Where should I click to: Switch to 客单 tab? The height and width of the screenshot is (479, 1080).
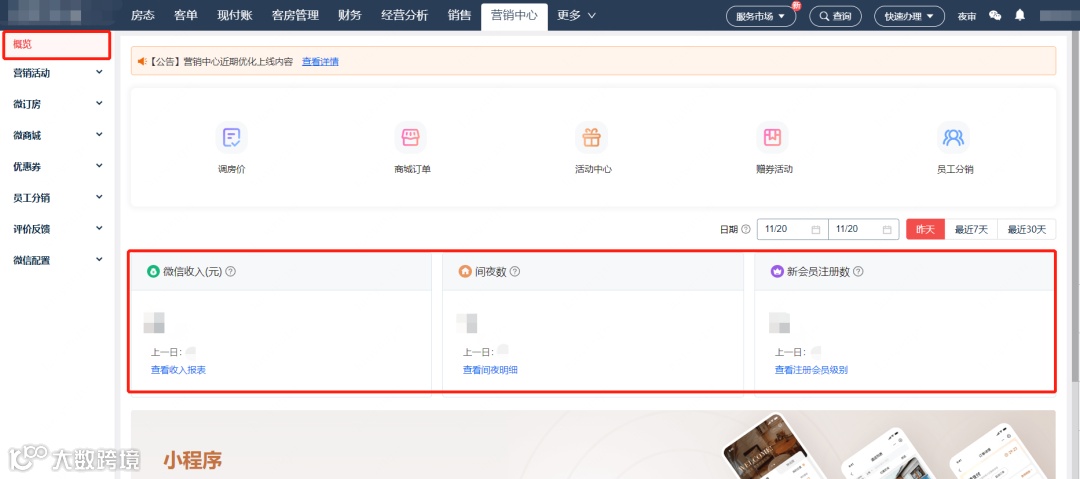(185, 15)
